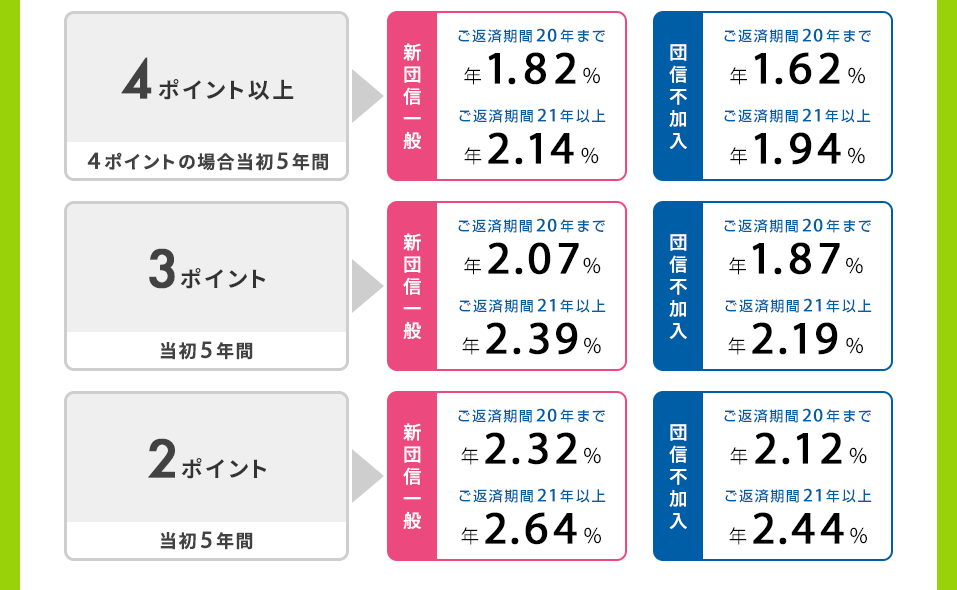Screen dimensions: 957x590
Task: Select the 3ポイント box
Action: point(206,286)
